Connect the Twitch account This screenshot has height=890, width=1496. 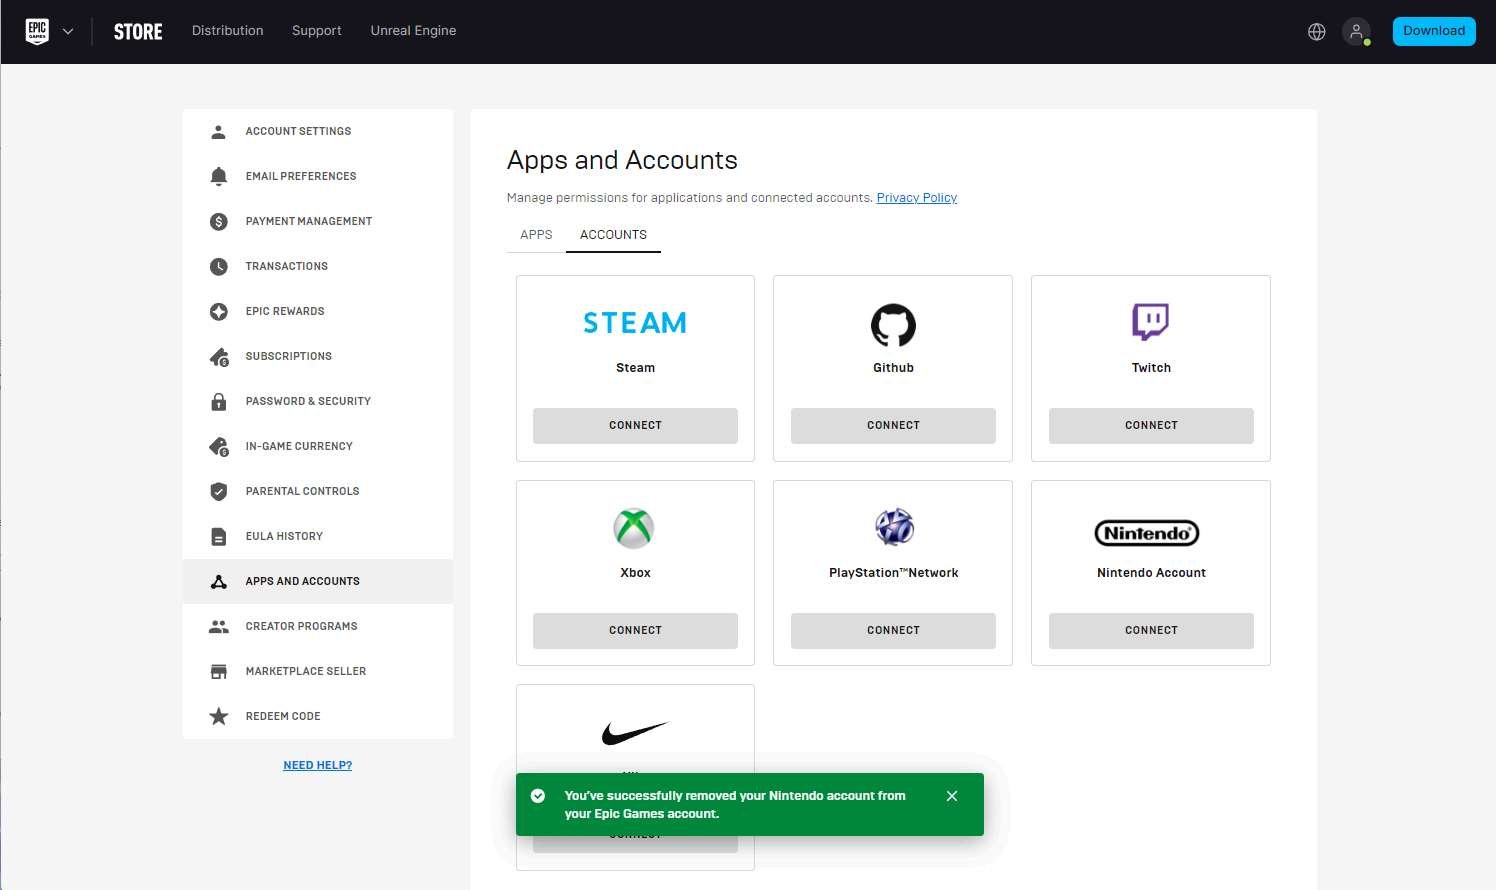pos(1151,425)
